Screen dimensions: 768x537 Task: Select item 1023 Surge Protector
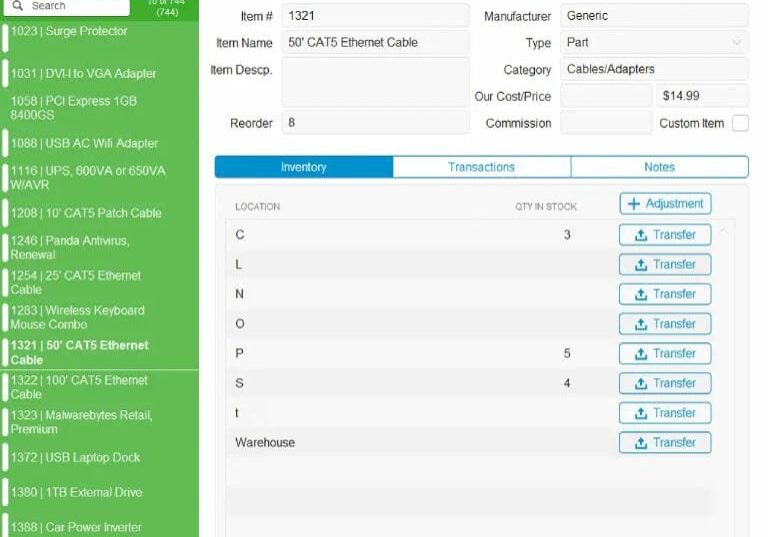pyautogui.click(x=99, y=37)
